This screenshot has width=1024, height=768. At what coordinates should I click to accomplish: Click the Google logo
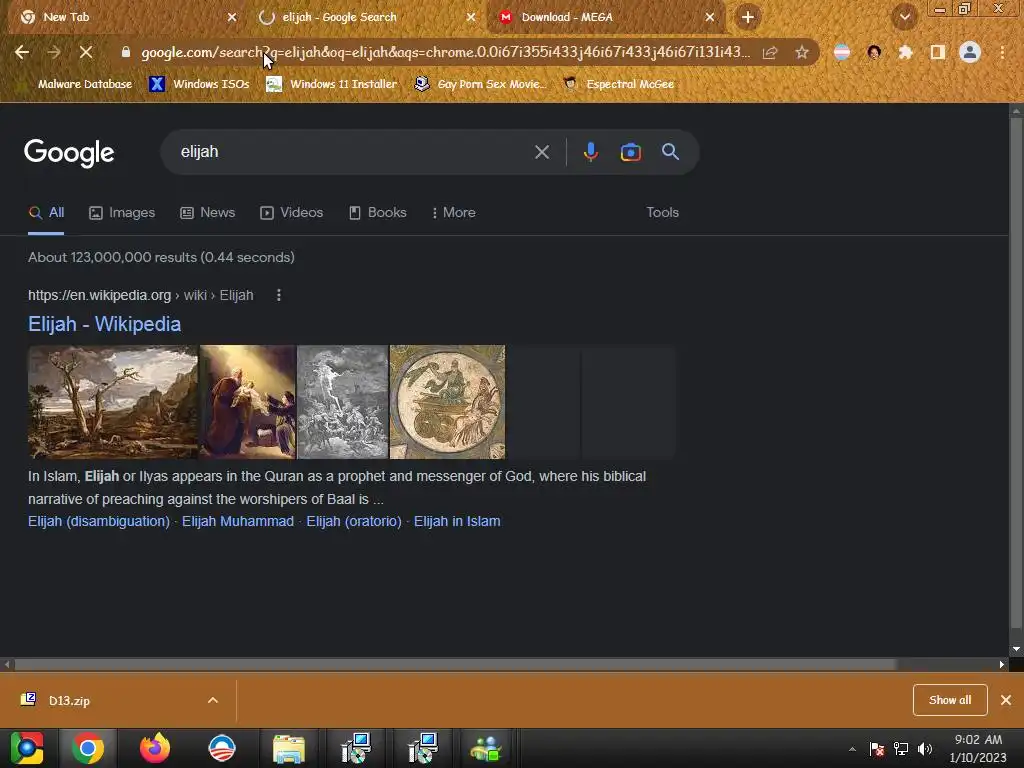[x=69, y=152]
